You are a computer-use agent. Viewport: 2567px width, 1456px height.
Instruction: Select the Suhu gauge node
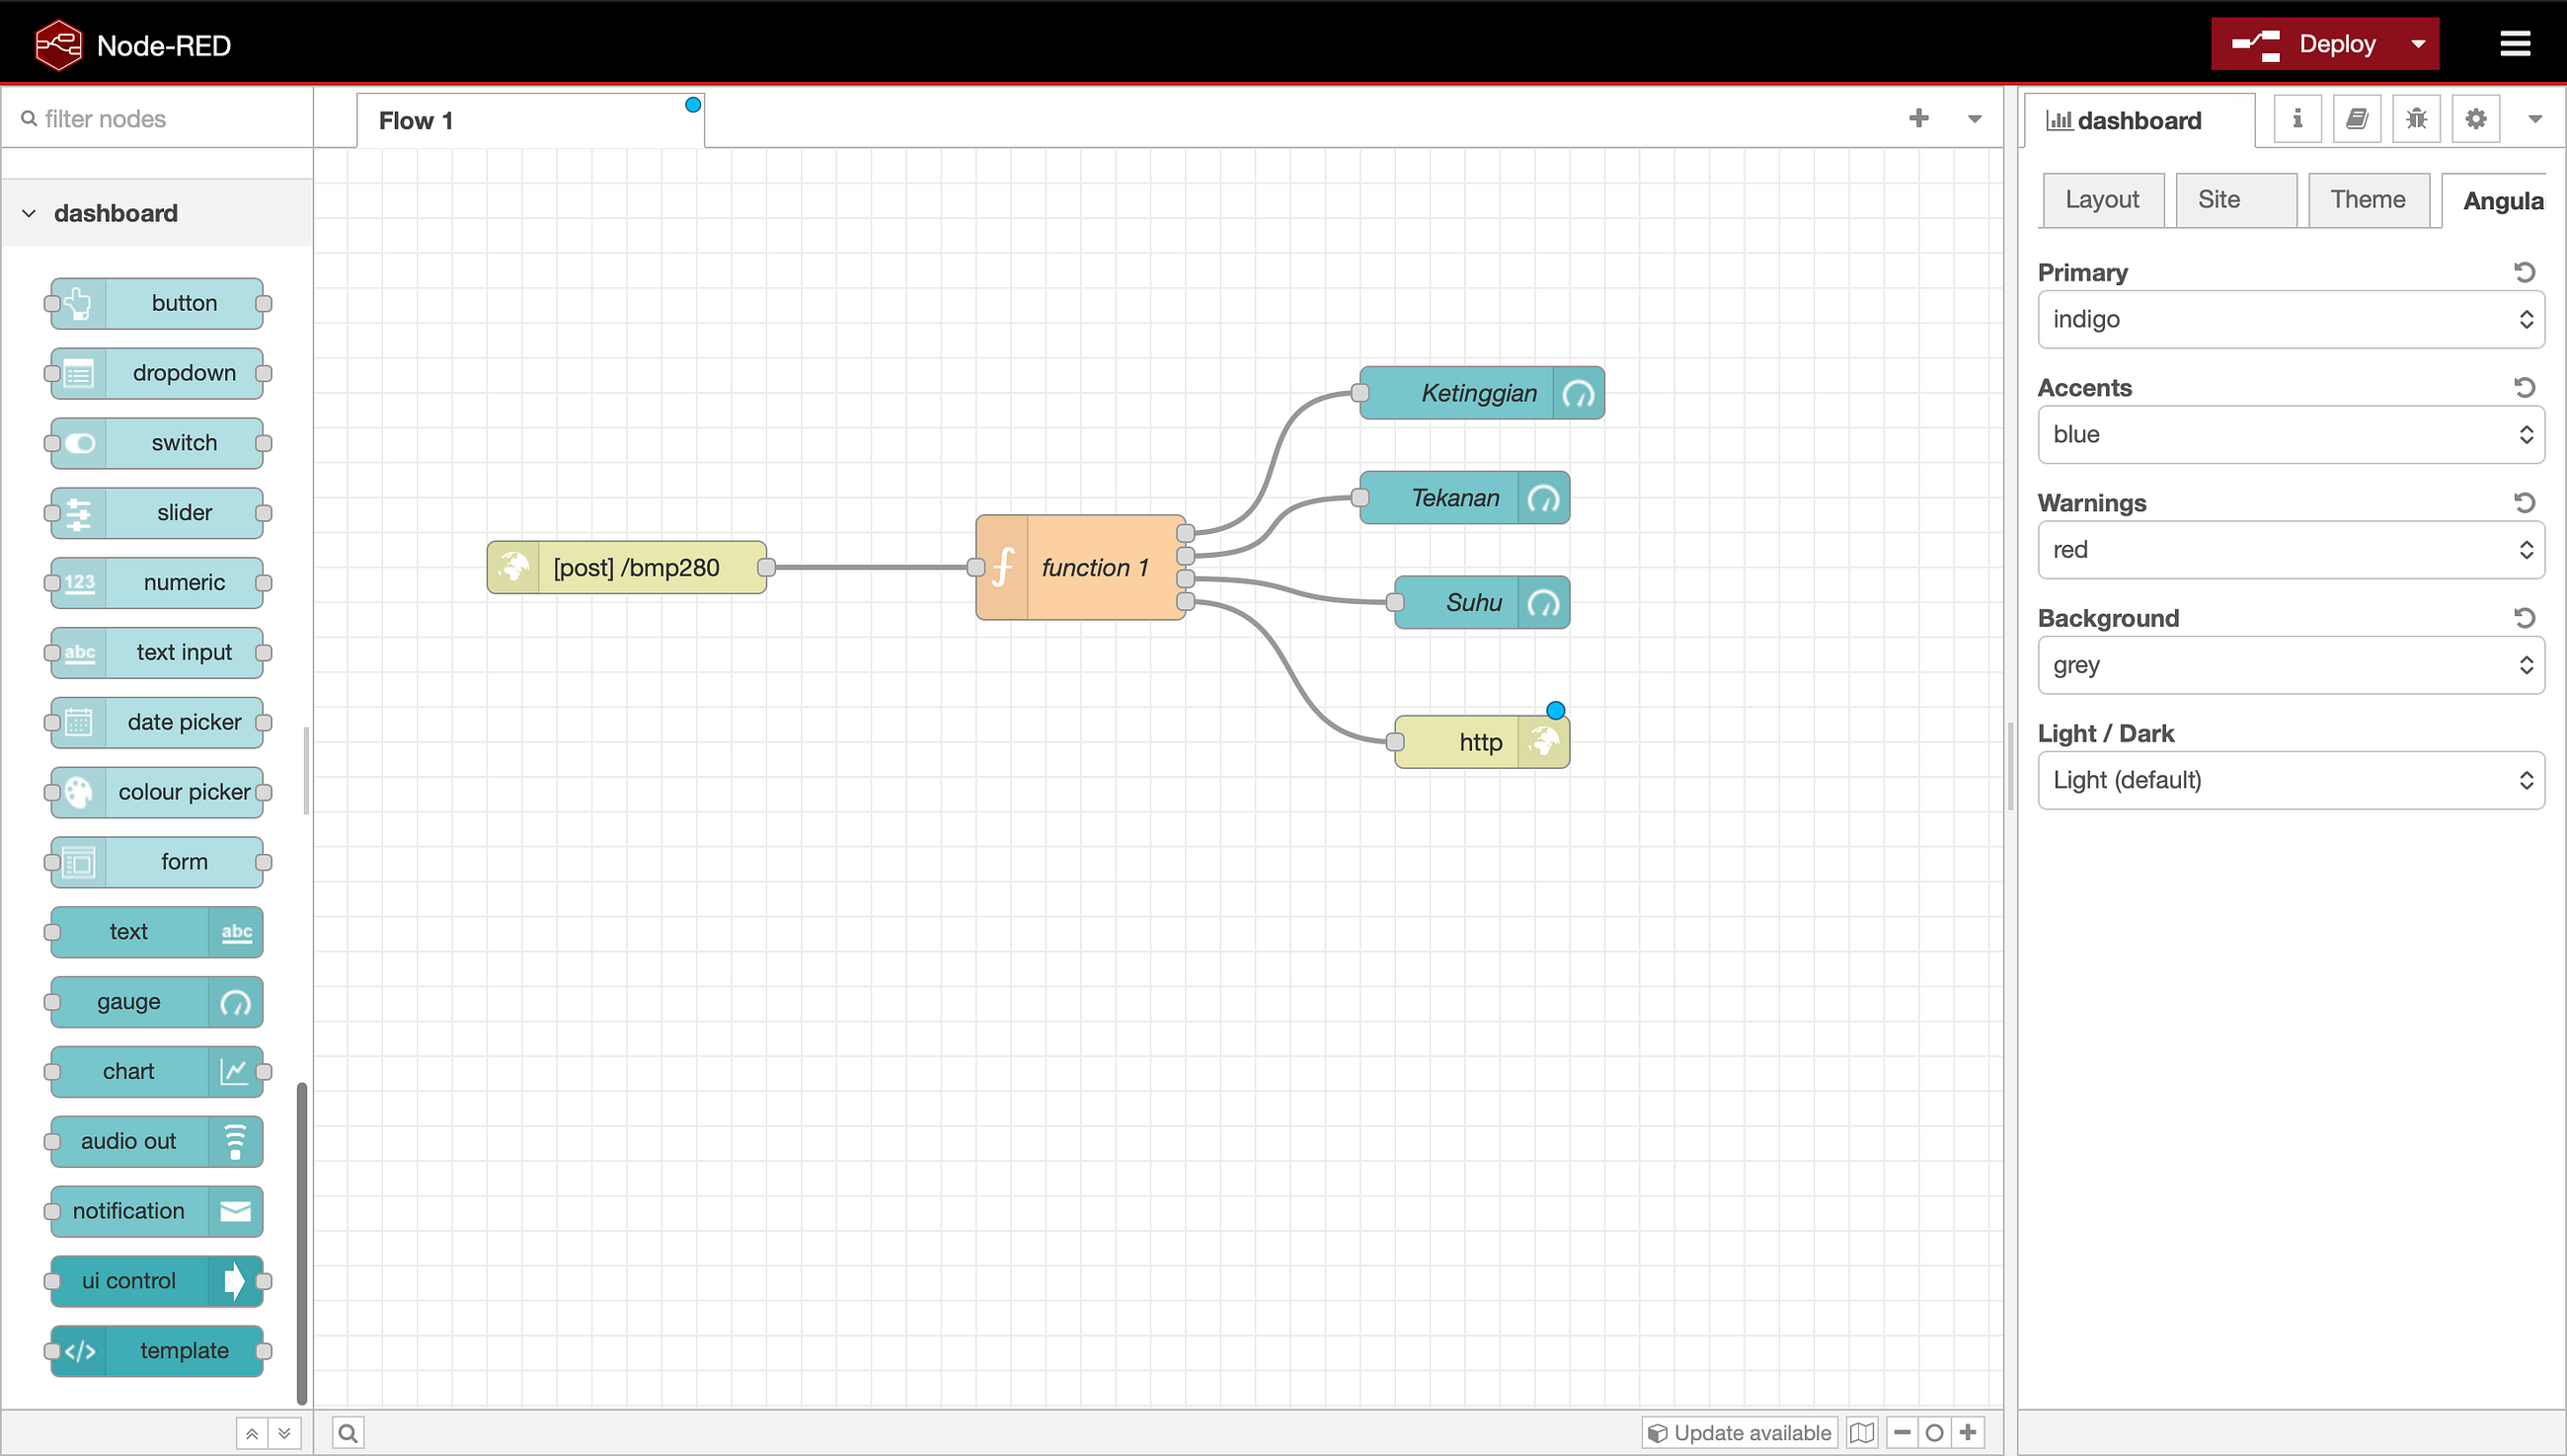pos(1481,602)
